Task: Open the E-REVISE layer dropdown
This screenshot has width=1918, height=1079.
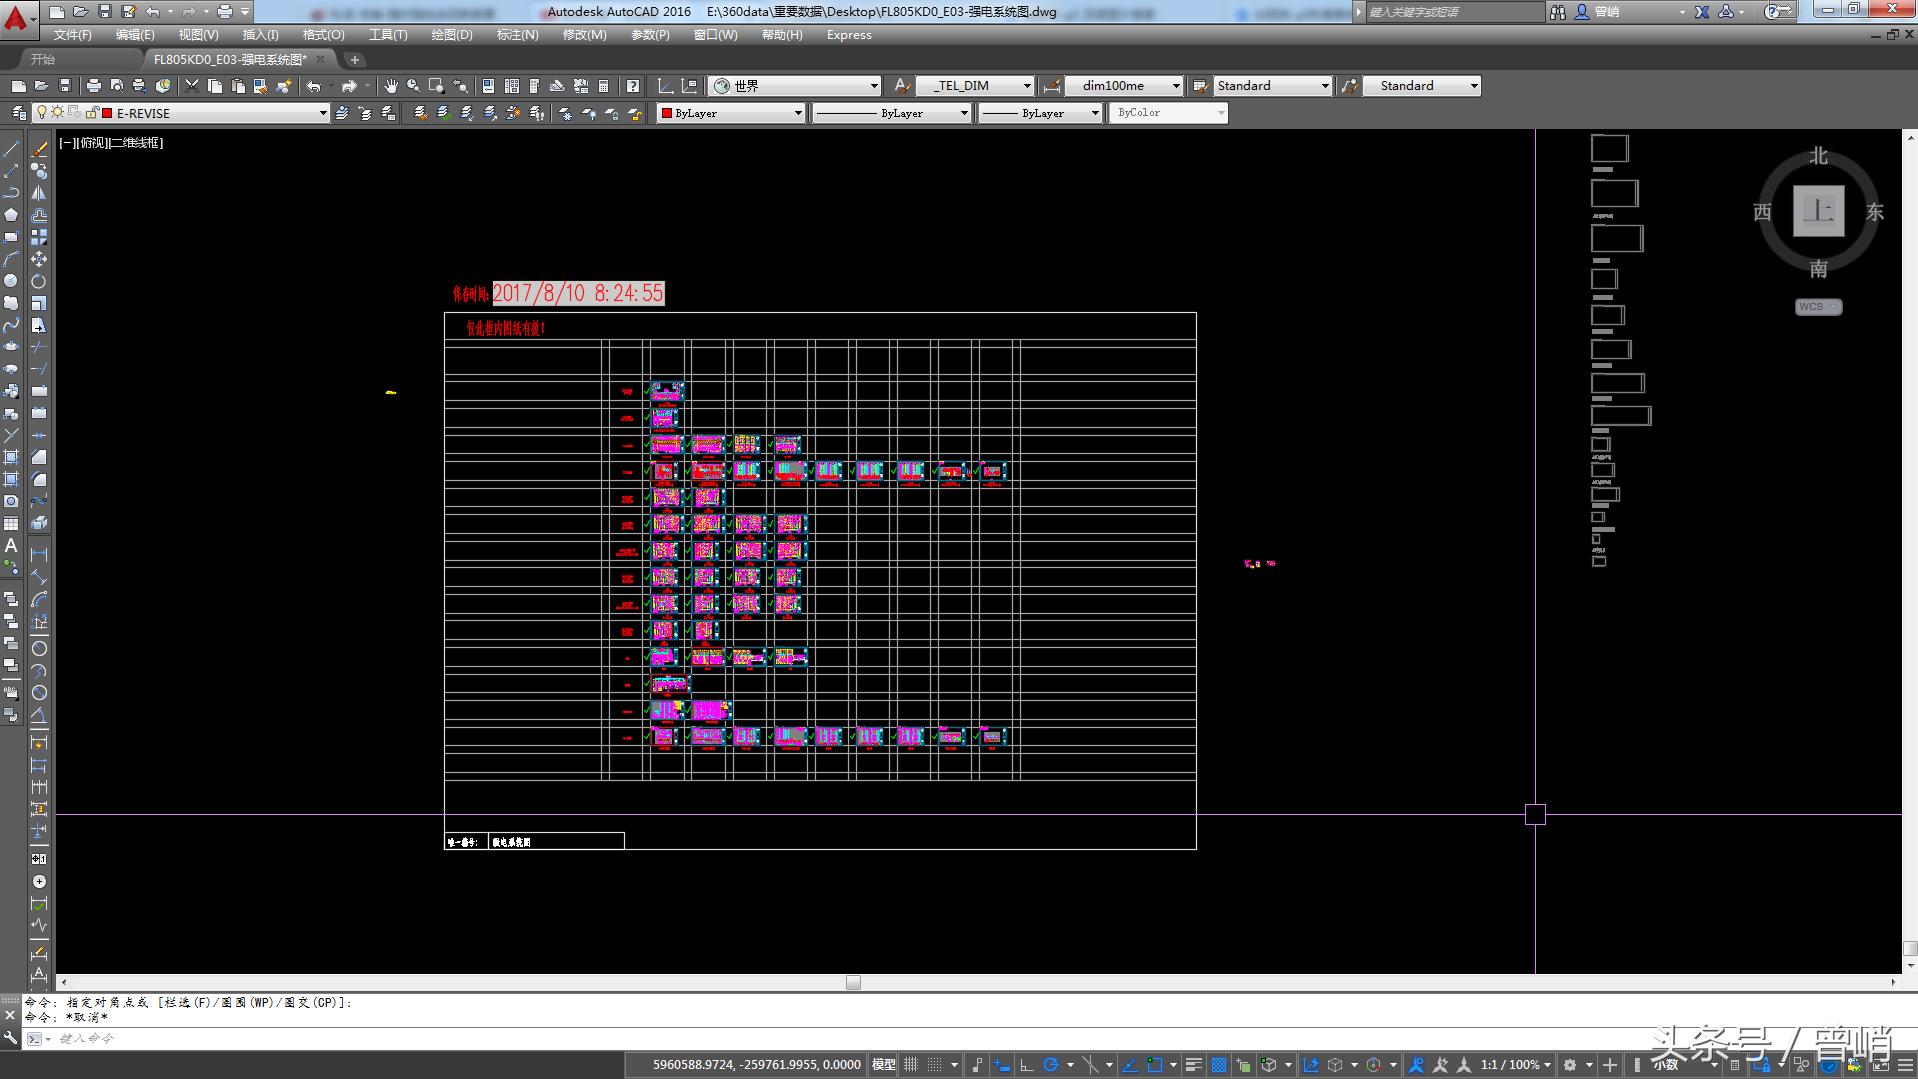Action: tap(322, 113)
